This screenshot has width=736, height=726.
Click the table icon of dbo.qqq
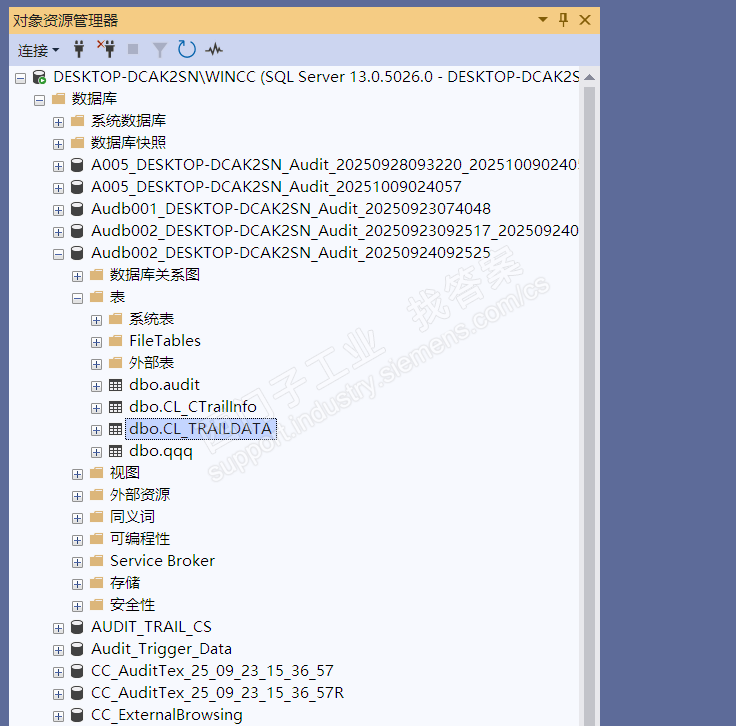click(115, 451)
